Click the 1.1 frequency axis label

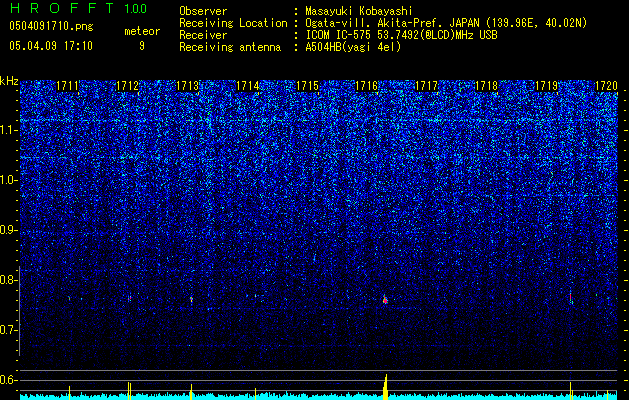coord(8,130)
